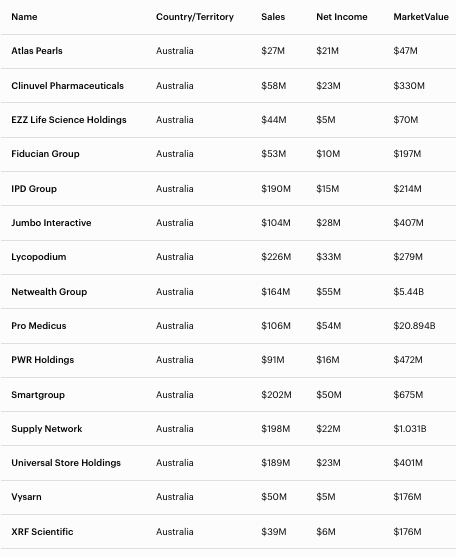Open Clinuvel Pharmaceuticals company entry

coord(67,86)
